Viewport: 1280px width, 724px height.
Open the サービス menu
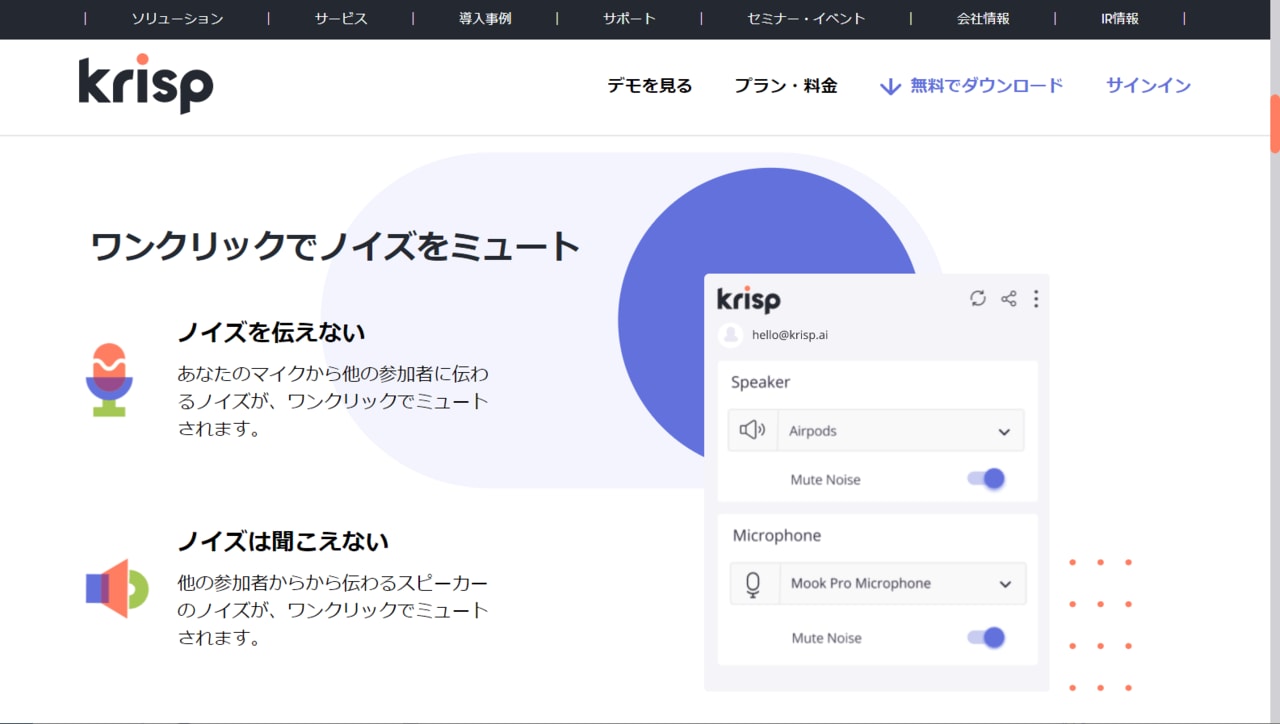[x=341, y=18]
